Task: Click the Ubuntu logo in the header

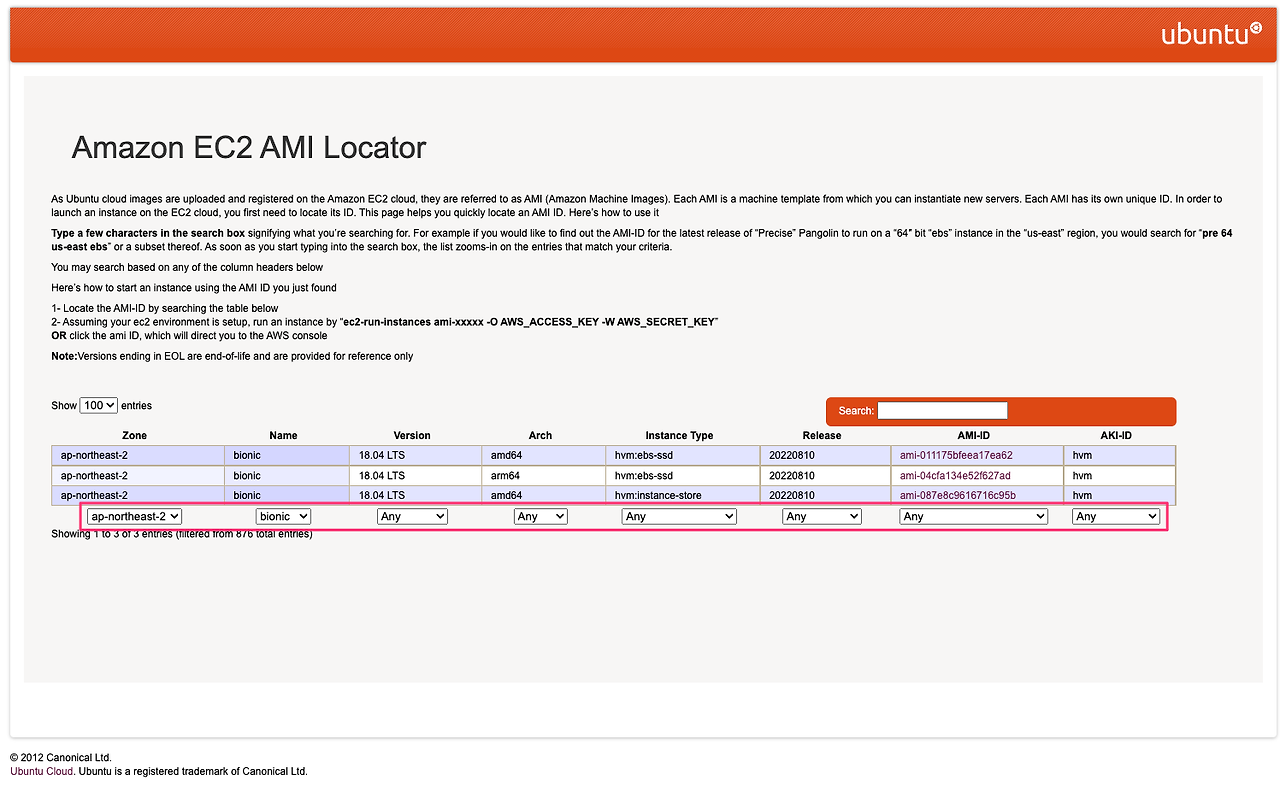Action: (x=1211, y=33)
